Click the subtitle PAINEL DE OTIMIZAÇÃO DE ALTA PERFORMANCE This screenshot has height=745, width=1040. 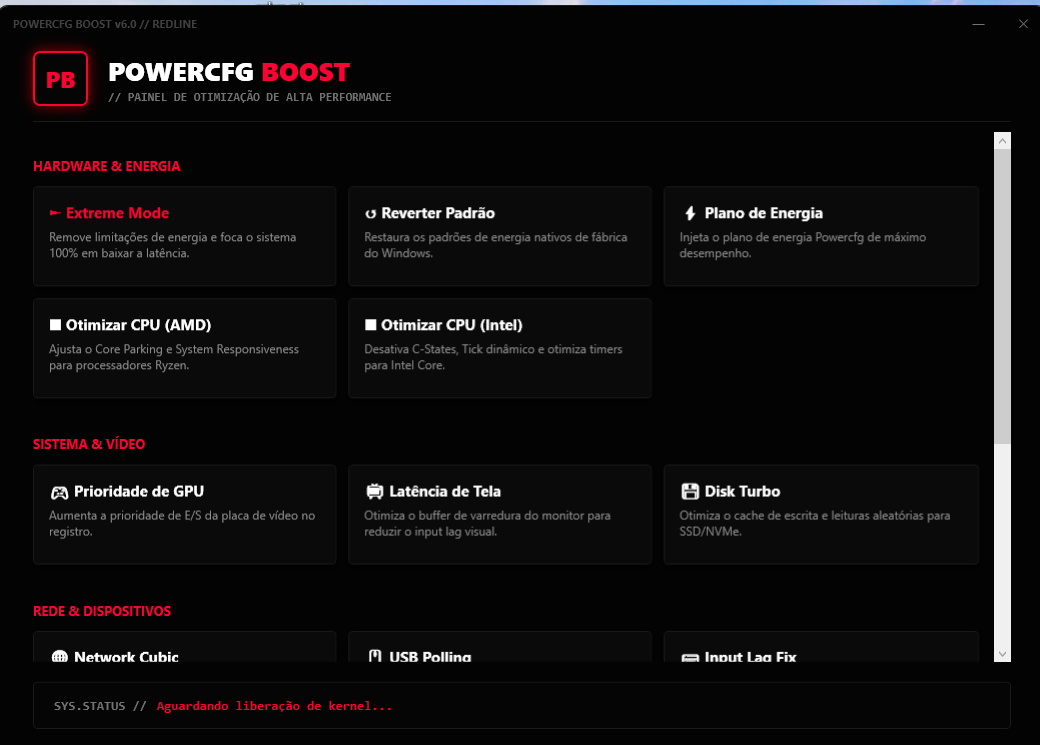click(x=249, y=97)
